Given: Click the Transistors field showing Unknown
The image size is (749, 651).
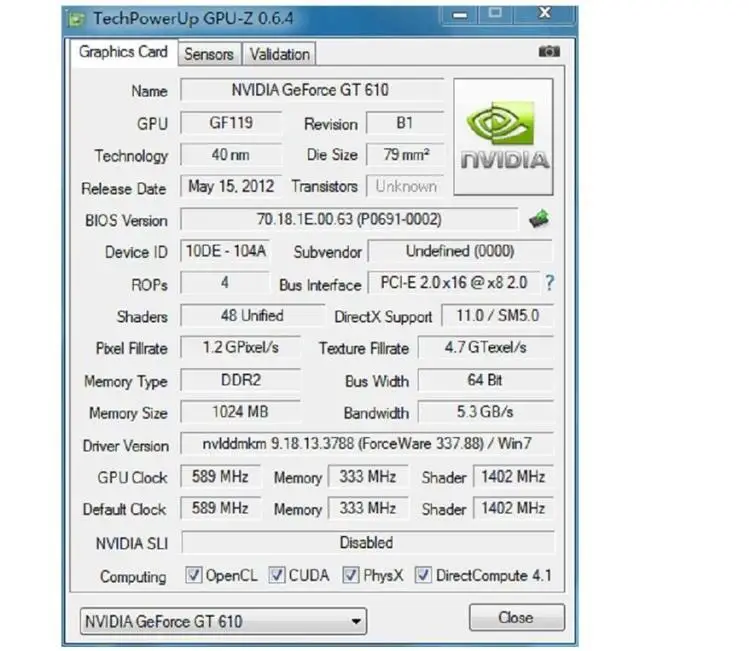Looking at the screenshot, I should tap(405, 186).
